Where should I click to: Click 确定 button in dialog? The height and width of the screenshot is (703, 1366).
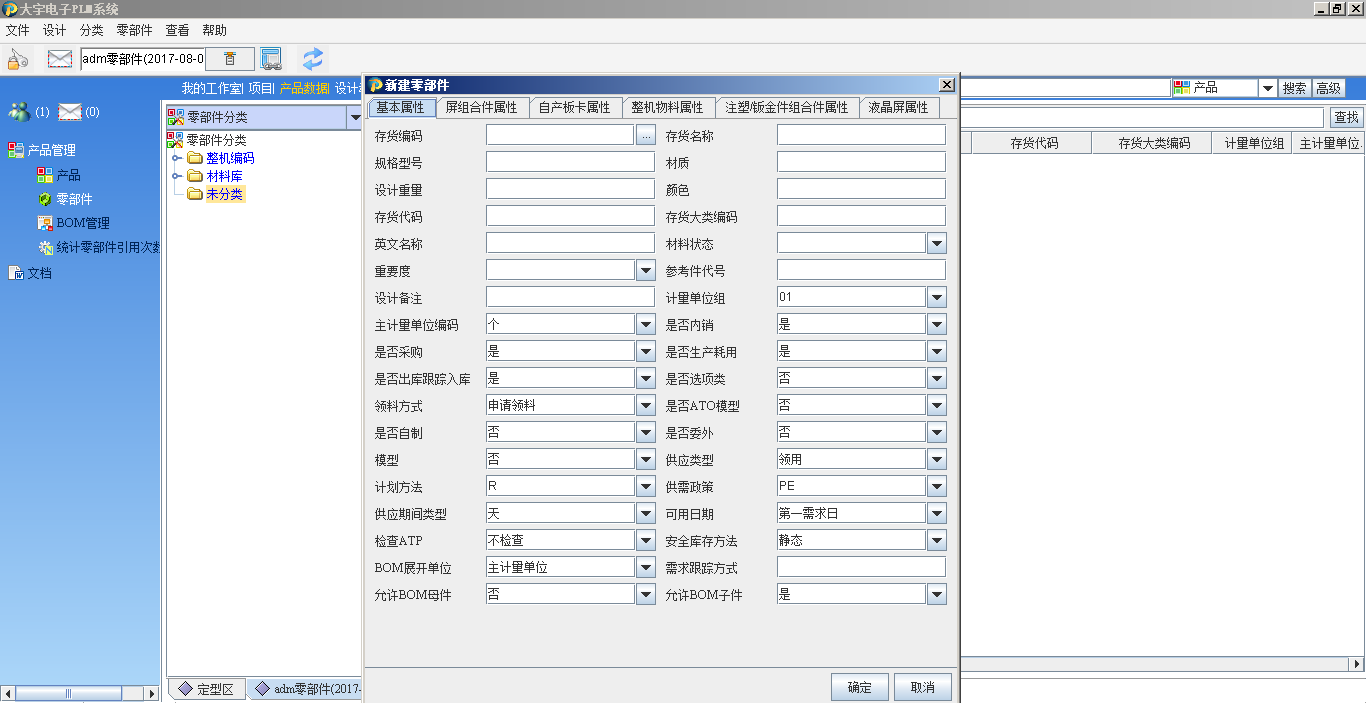click(x=860, y=687)
